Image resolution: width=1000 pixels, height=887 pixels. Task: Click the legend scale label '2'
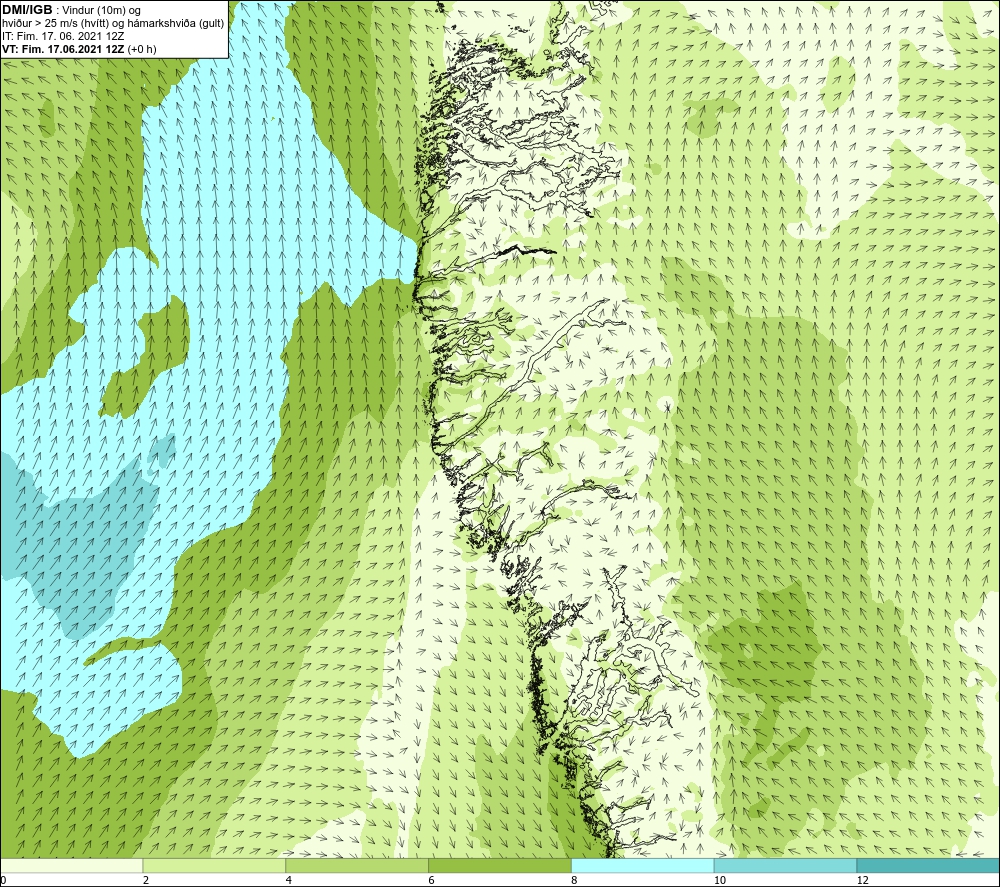coord(146,880)
